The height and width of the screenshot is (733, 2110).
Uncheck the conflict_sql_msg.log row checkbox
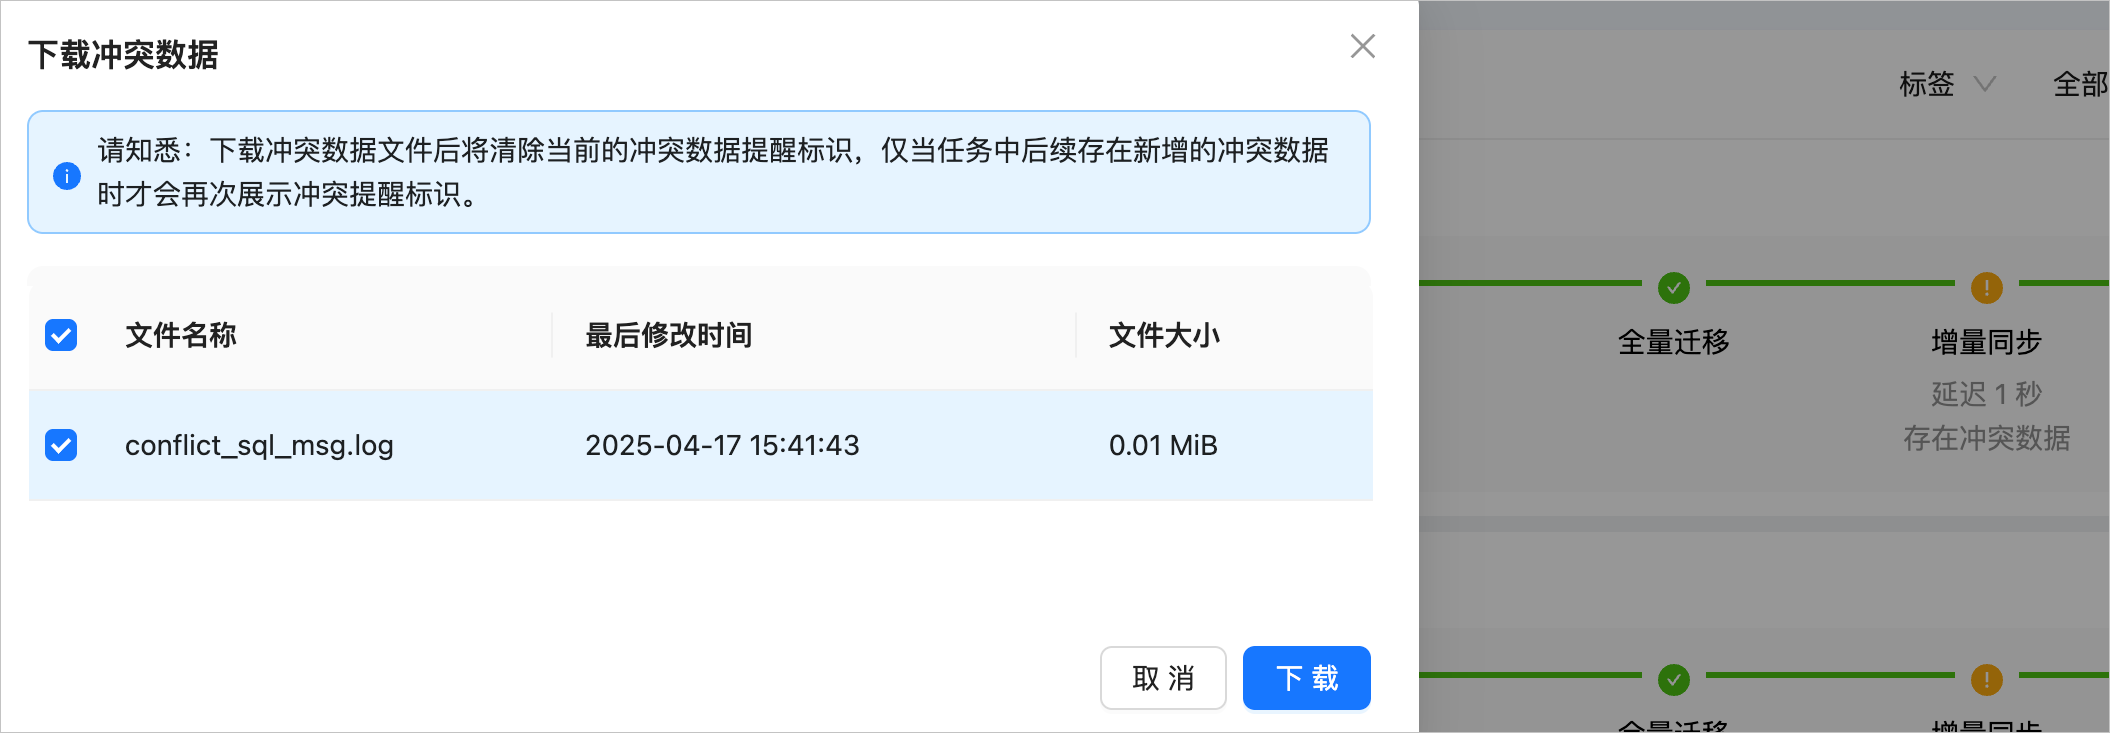(61, 445)
